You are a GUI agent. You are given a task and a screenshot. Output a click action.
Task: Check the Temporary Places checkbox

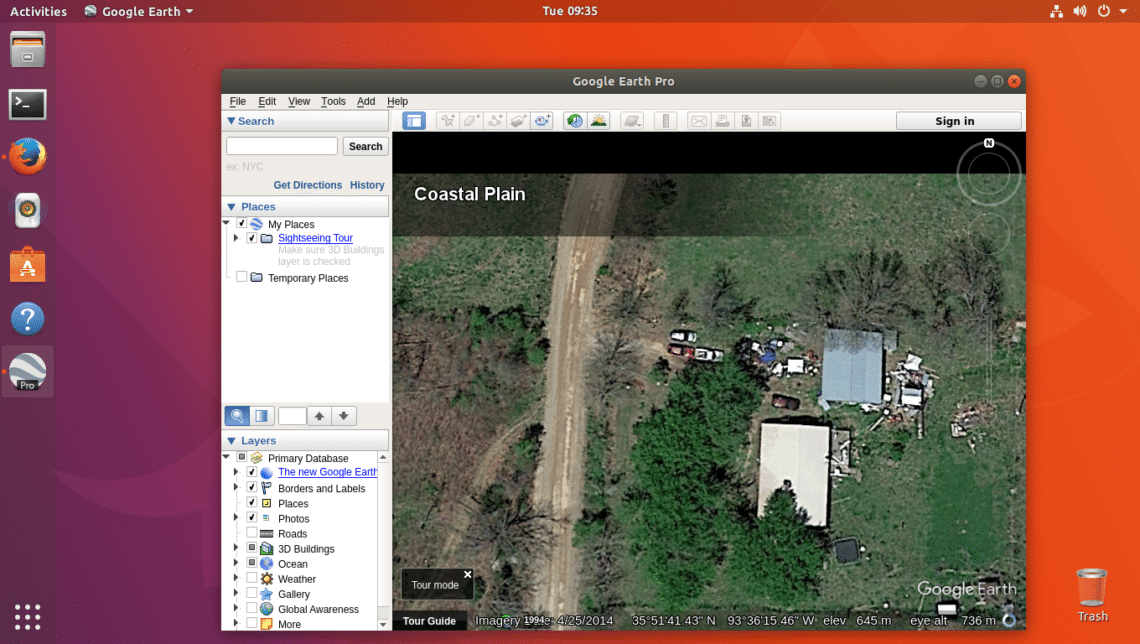click(241, 277)
